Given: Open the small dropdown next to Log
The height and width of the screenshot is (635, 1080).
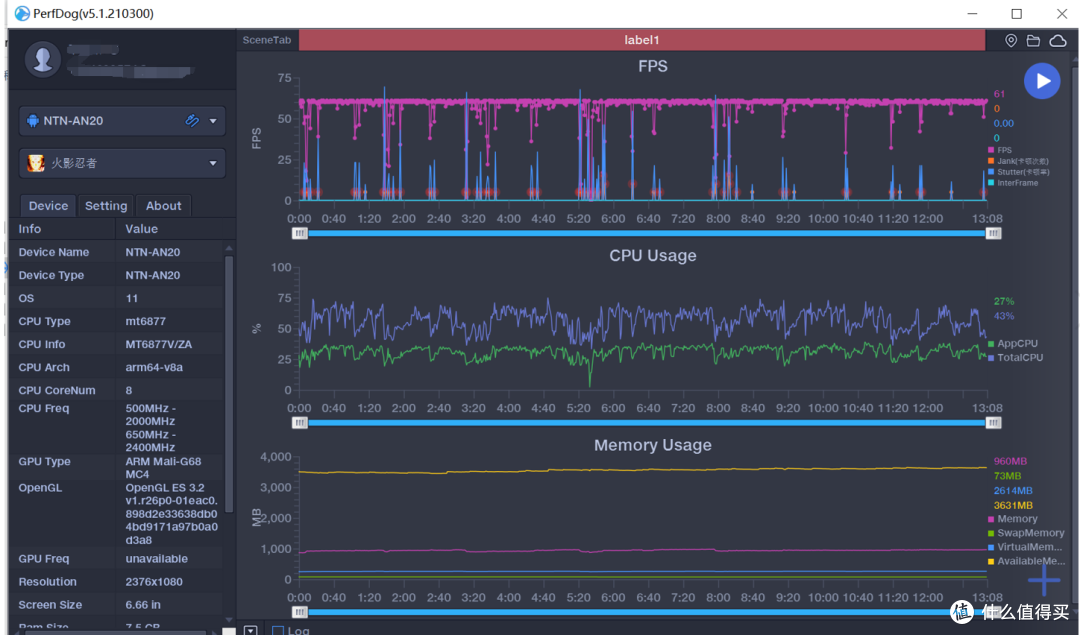Looking at the screenshot, I should [x=251, y=630].
